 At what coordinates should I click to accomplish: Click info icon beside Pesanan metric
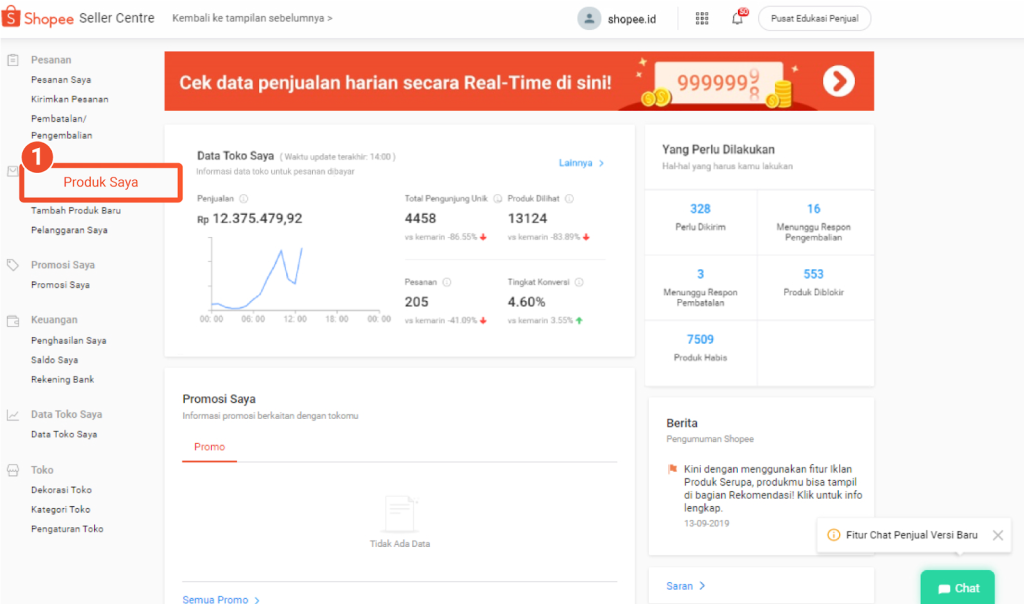pyautogui.click(x=447, y=282)
